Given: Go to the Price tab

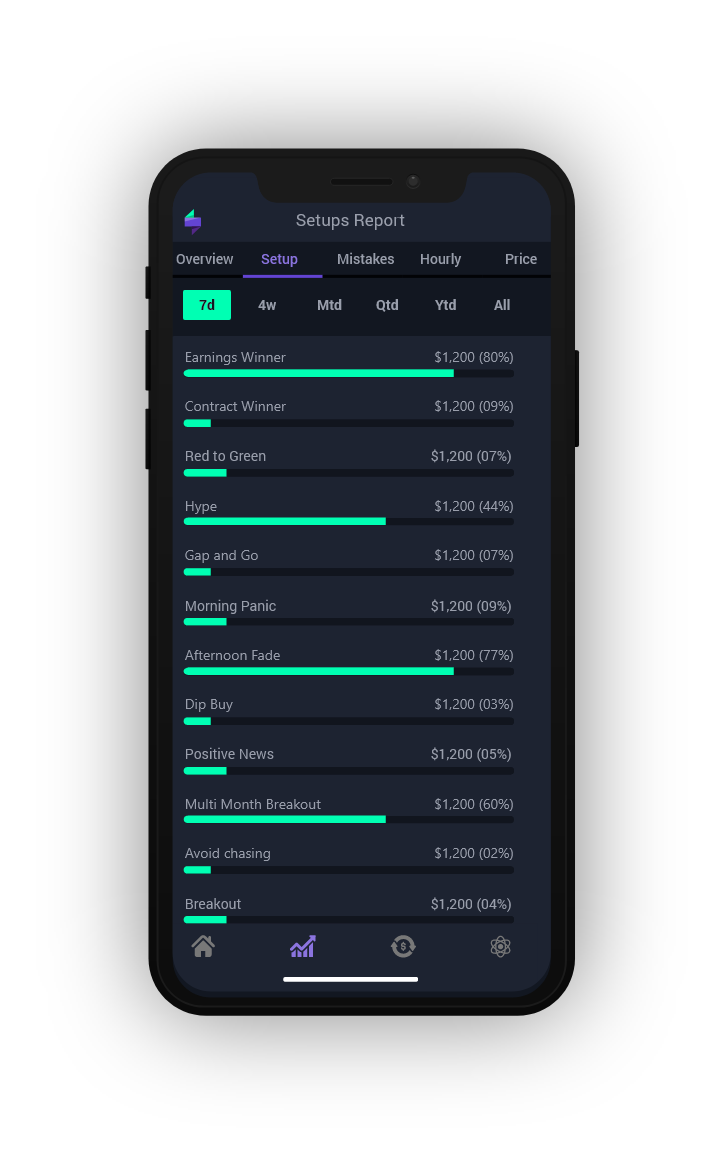Looking at the screenshot, I should pos(520,259).
